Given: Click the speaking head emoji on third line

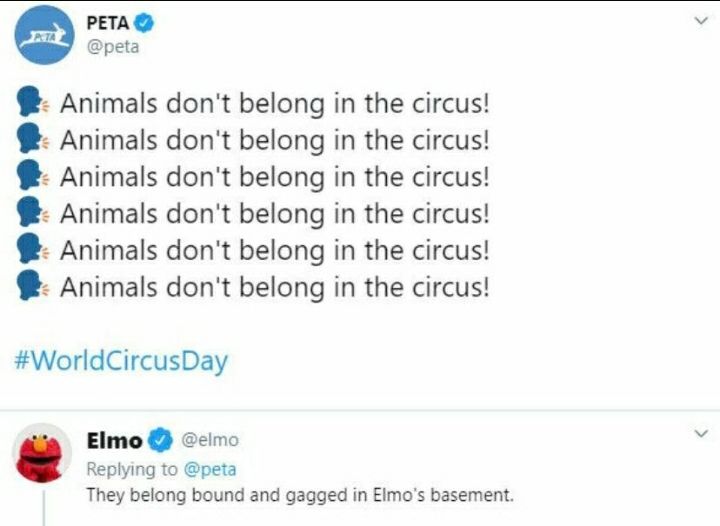Looking at the screenshot, I should pyautogui.click(x=34, y=177).
